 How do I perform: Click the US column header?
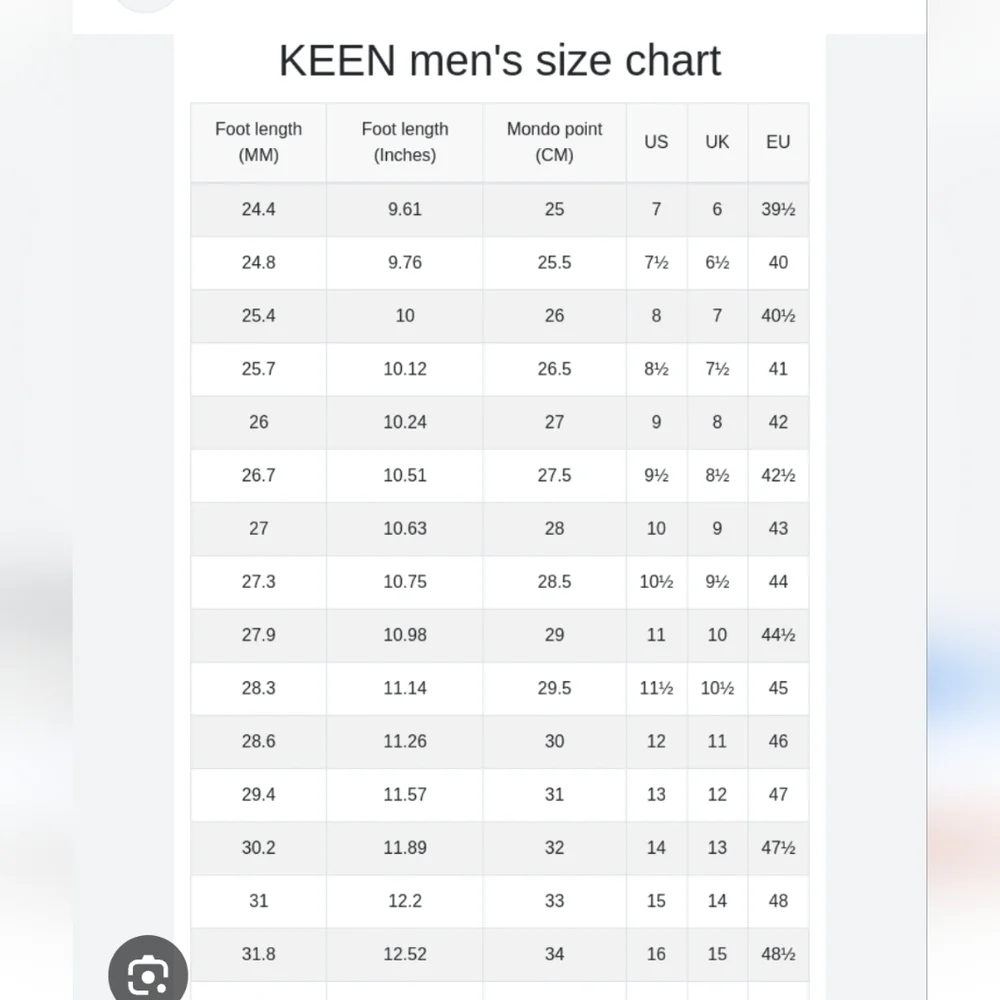pos(656,142)
